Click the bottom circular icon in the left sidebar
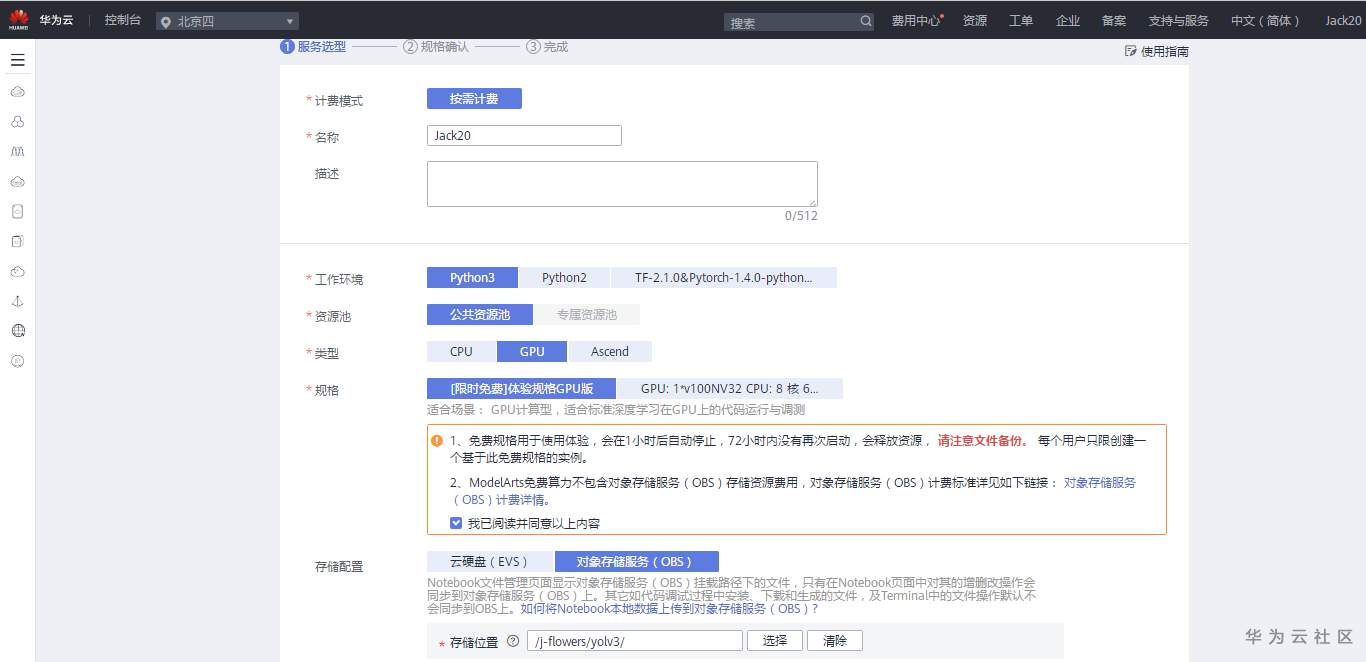 coord(18,361)
